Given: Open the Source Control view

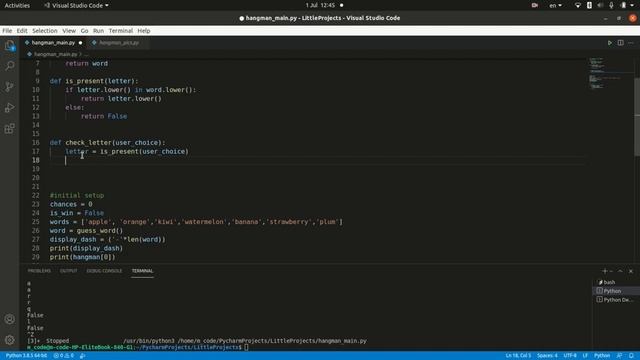Looking at the screenshot, I should pos(10,87).
